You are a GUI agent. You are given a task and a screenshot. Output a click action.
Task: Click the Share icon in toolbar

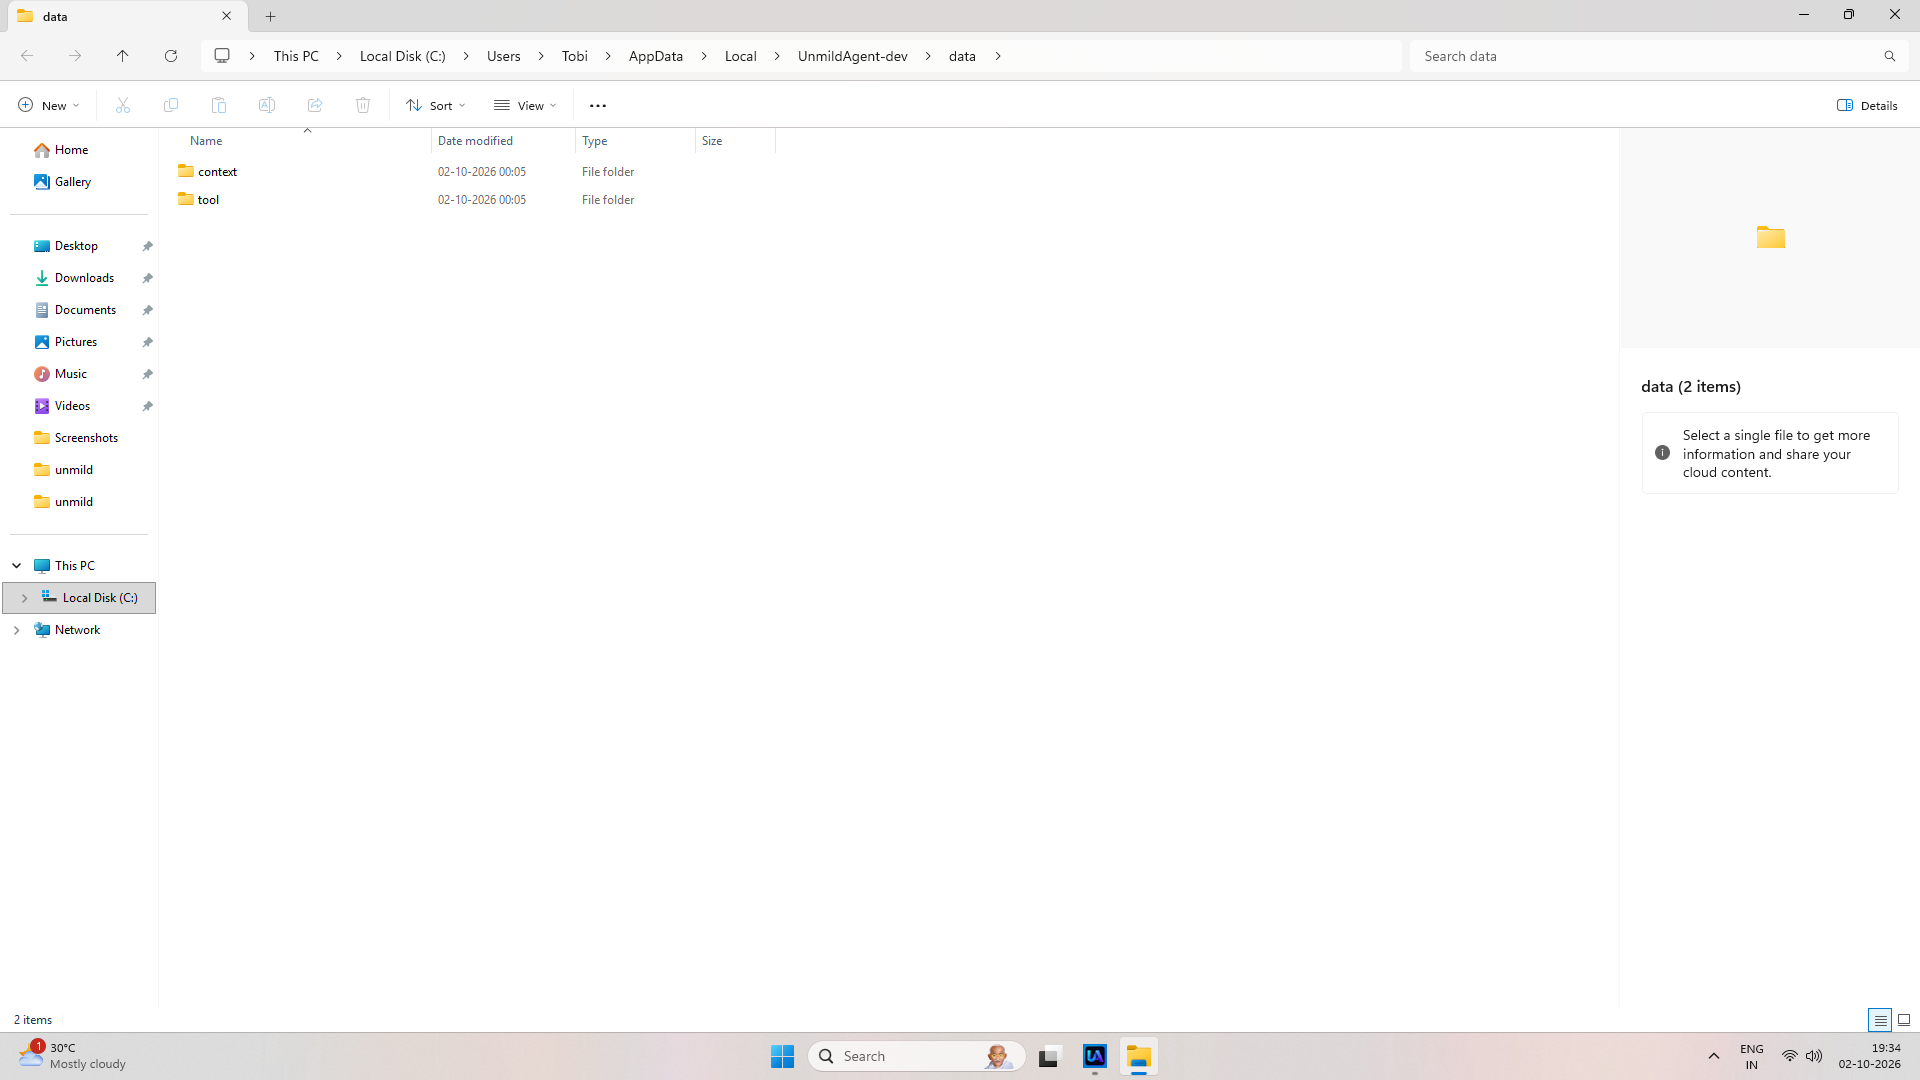tap(315, 105)
